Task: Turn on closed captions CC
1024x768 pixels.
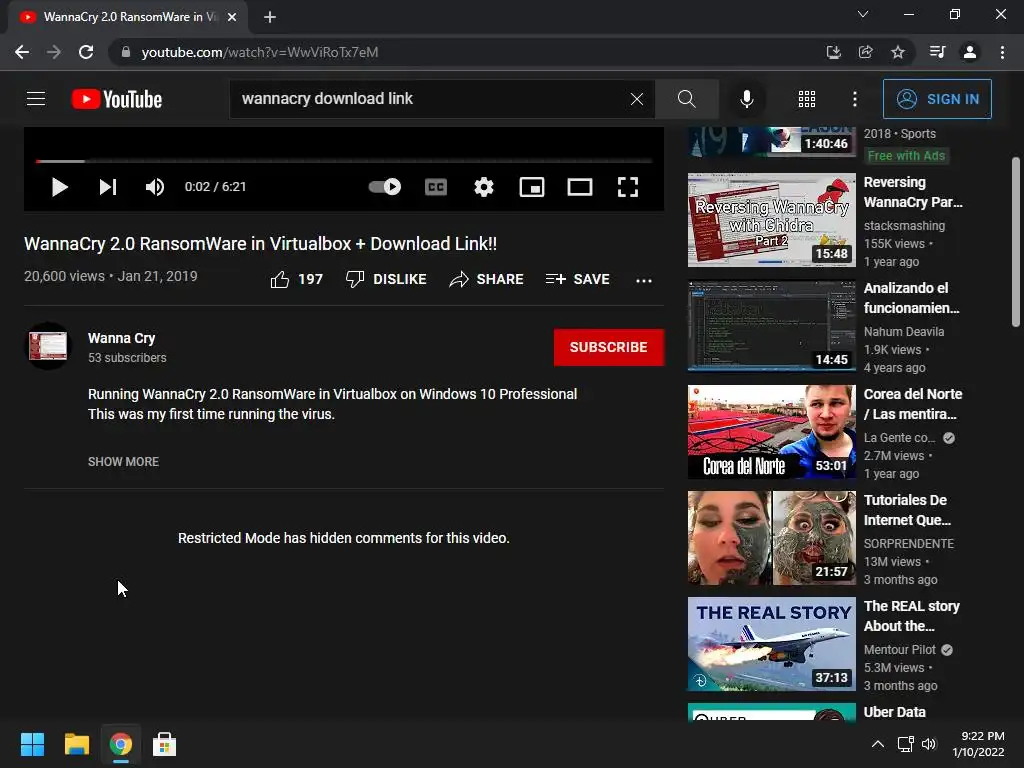Action: coord(436,187)
